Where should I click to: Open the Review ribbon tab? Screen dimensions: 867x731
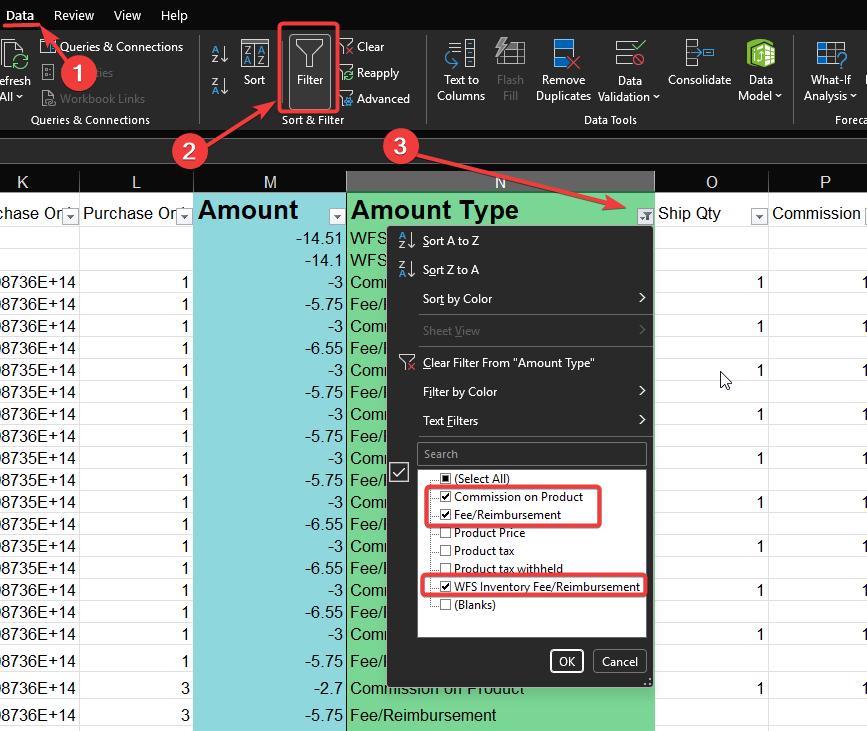point(74,16)
